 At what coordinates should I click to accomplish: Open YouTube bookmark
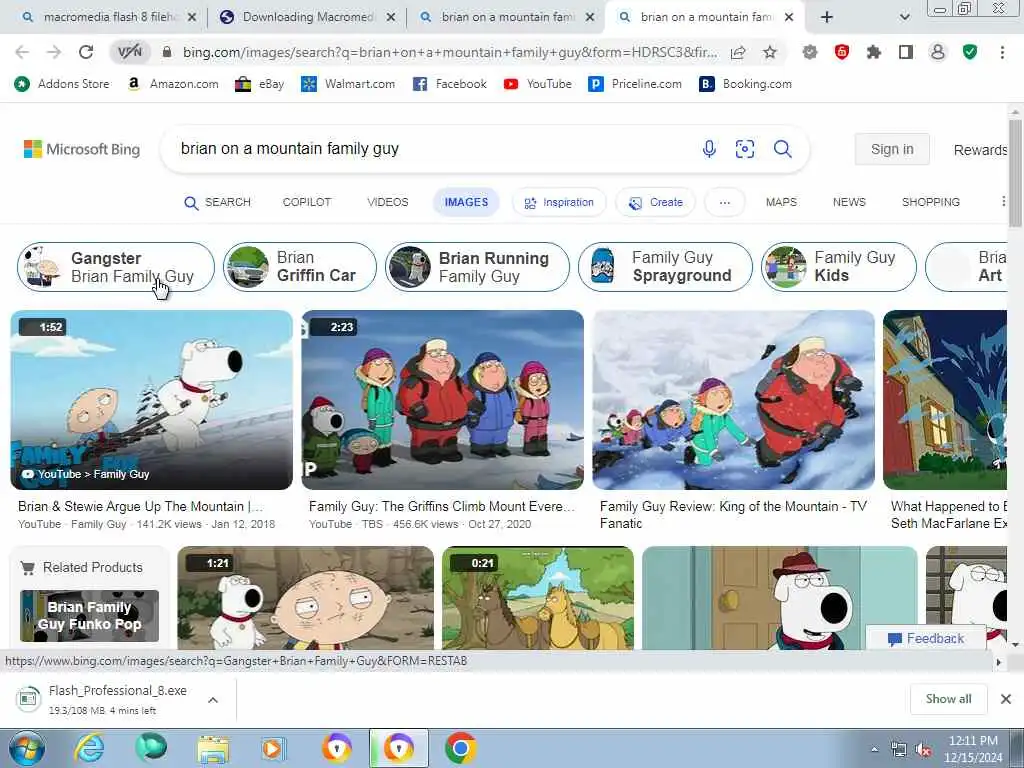[537, 84]
